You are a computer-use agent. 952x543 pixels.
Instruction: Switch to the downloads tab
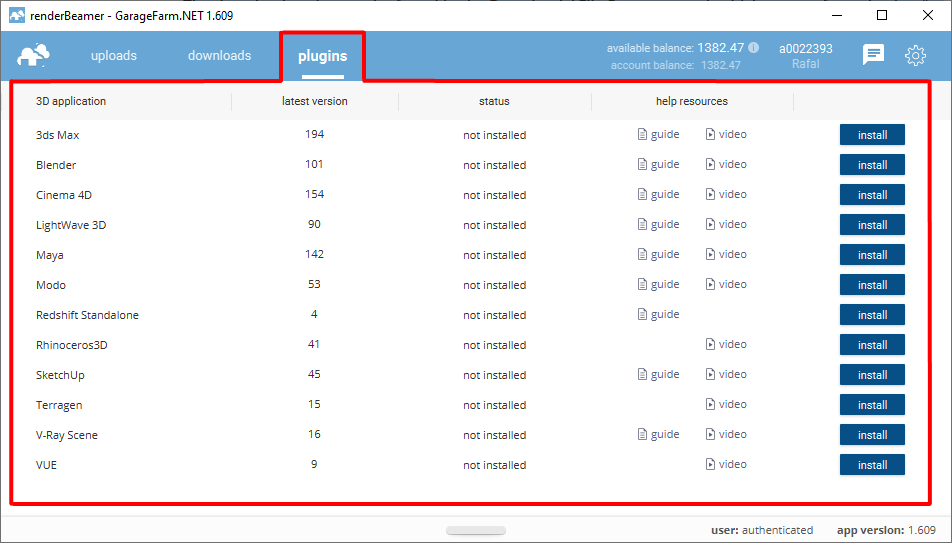tap(219, 55)
